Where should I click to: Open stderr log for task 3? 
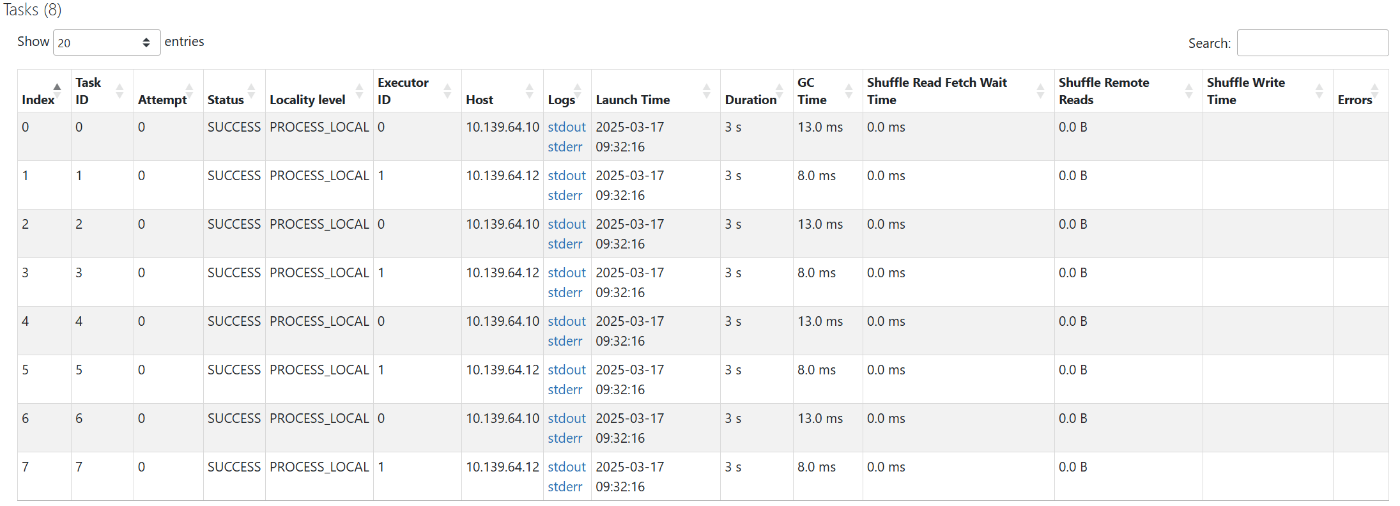tap(565, 292)
